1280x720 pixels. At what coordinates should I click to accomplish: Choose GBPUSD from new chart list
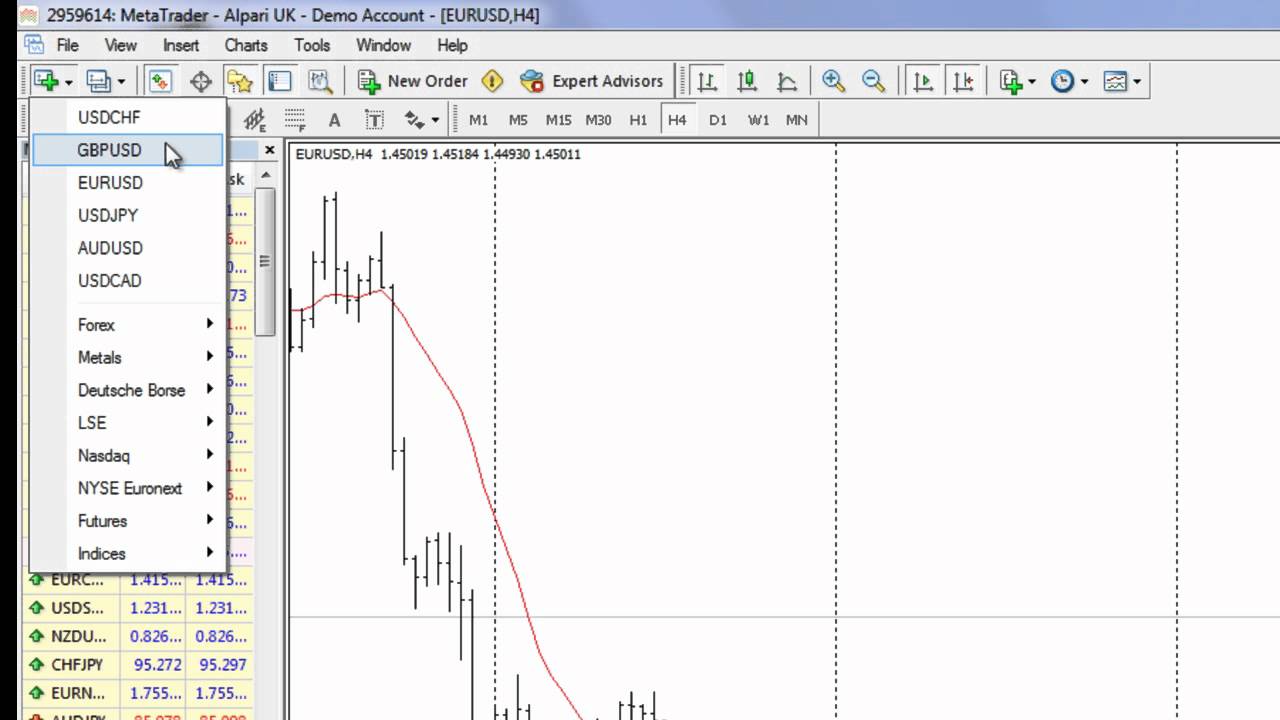tap(127, 150)
